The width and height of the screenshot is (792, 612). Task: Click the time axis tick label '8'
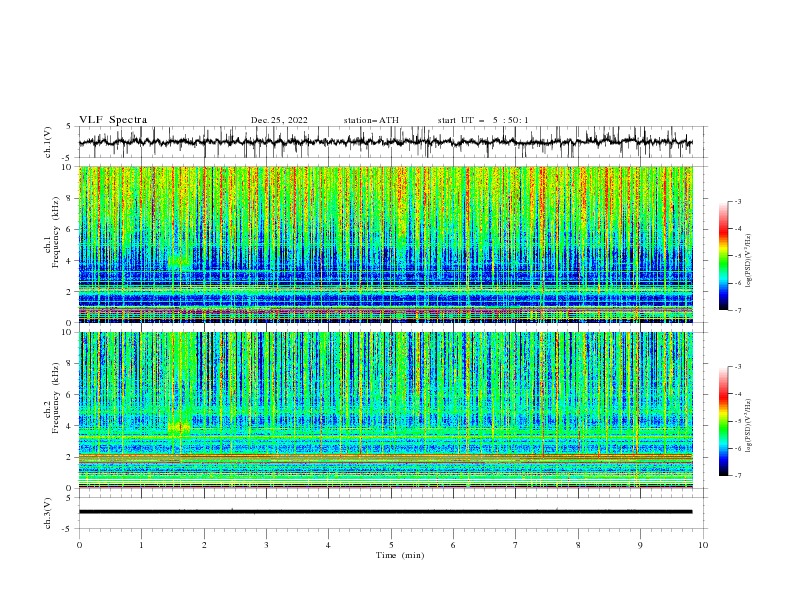(x=578, y=545)
